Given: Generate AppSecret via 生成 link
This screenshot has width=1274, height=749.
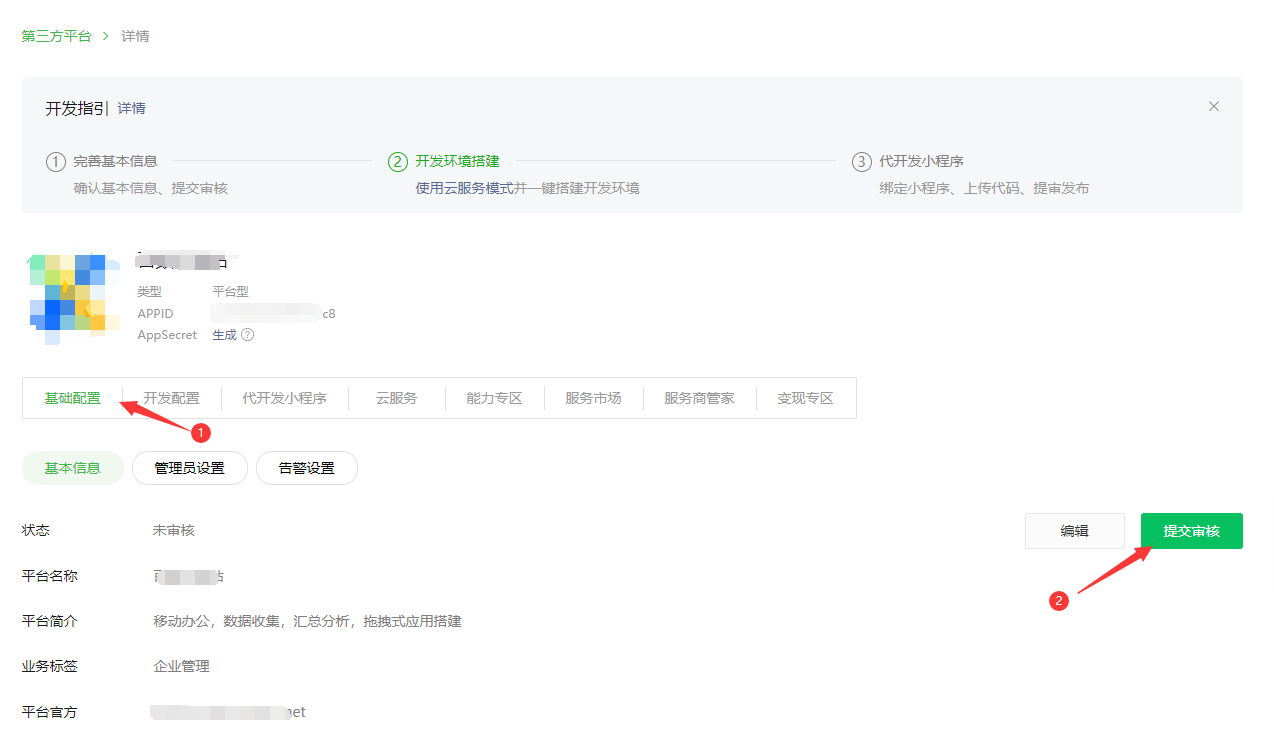Looking at the screenshot, I should point(224,335).
